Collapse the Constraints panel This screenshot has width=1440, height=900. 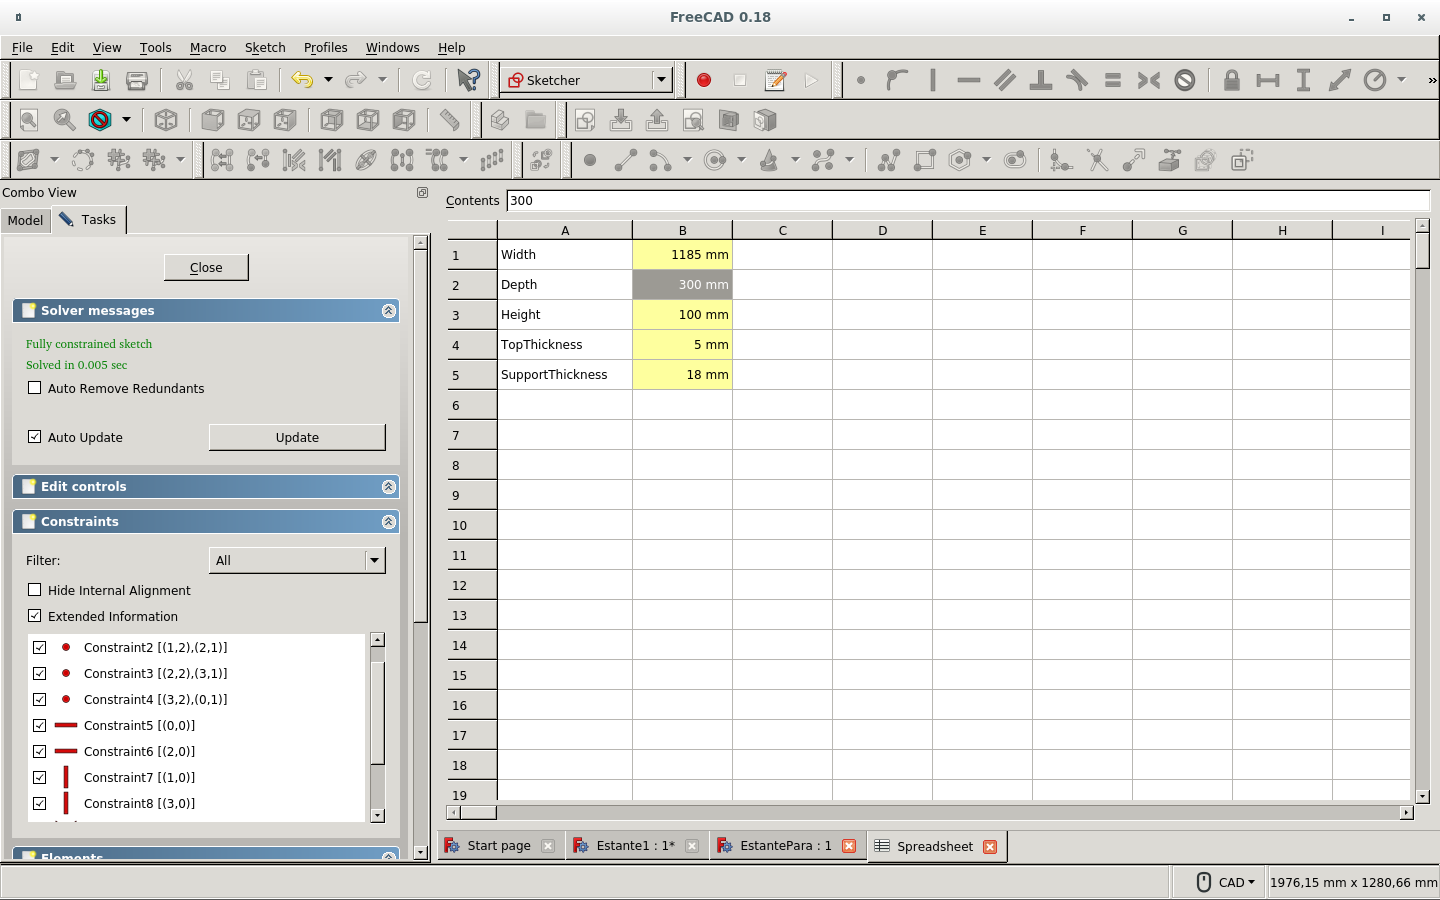click(389, 522)
